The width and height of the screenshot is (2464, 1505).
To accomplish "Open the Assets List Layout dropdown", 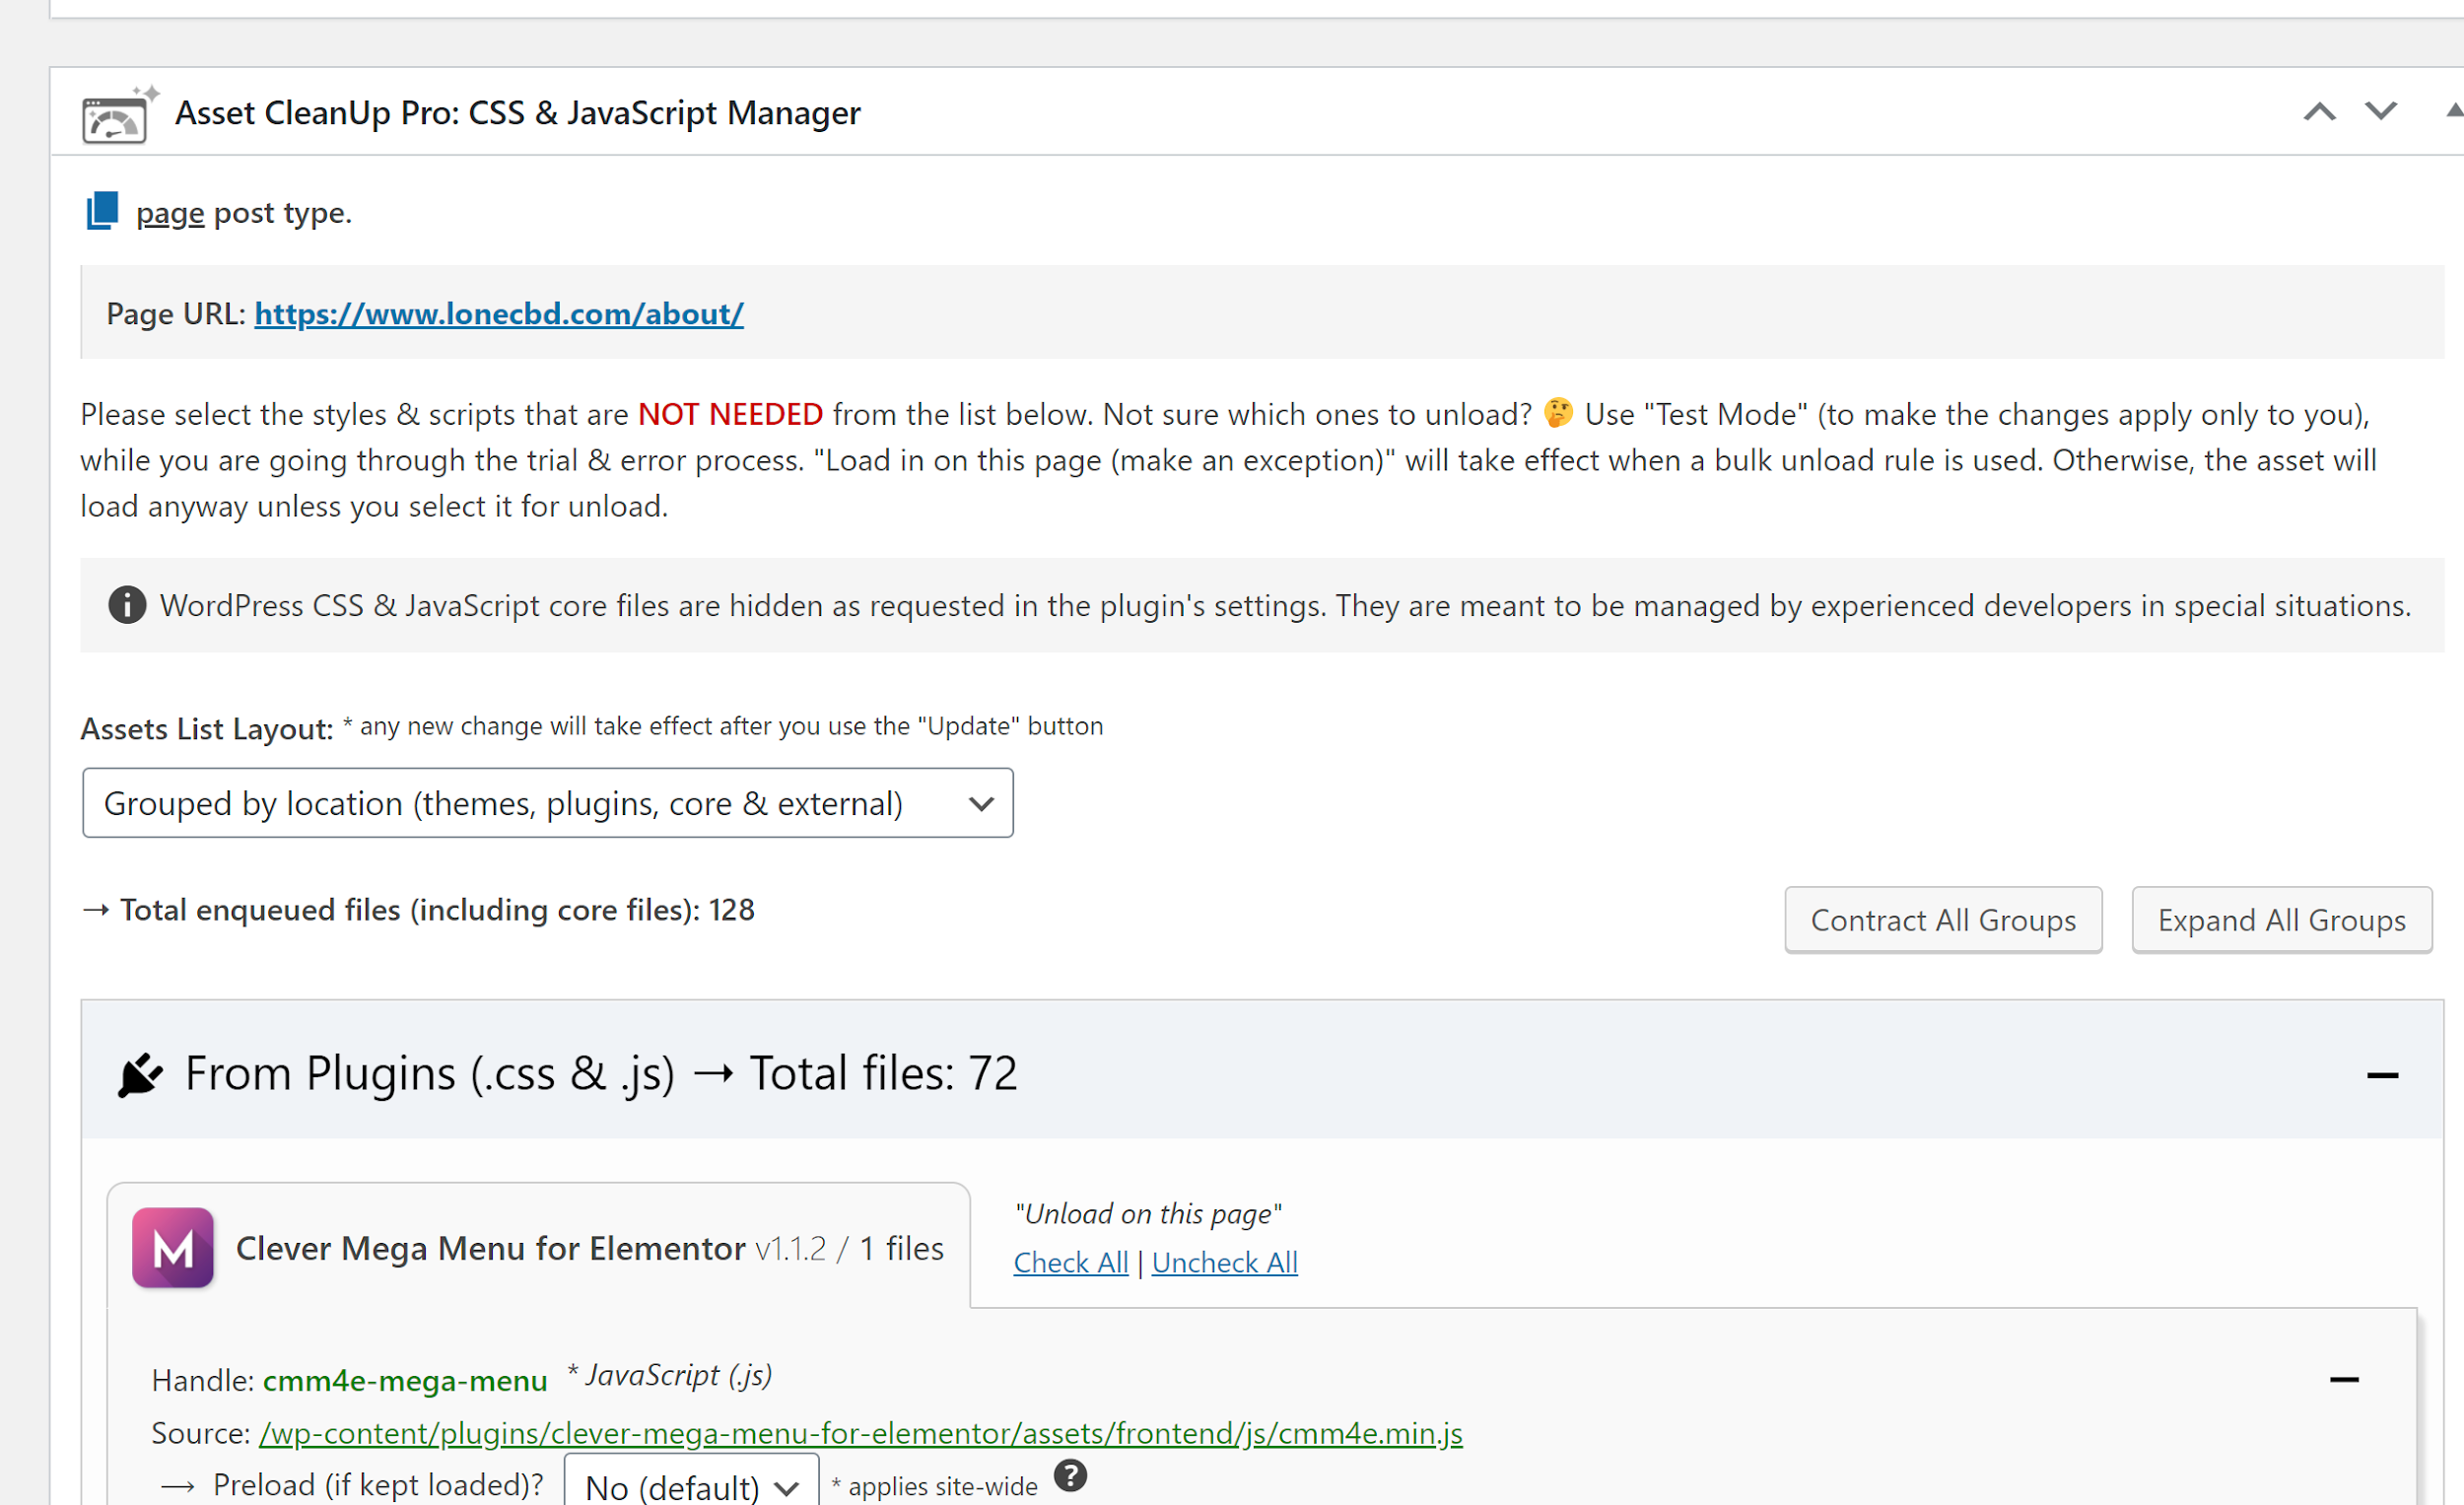I will tap(547, 803).
